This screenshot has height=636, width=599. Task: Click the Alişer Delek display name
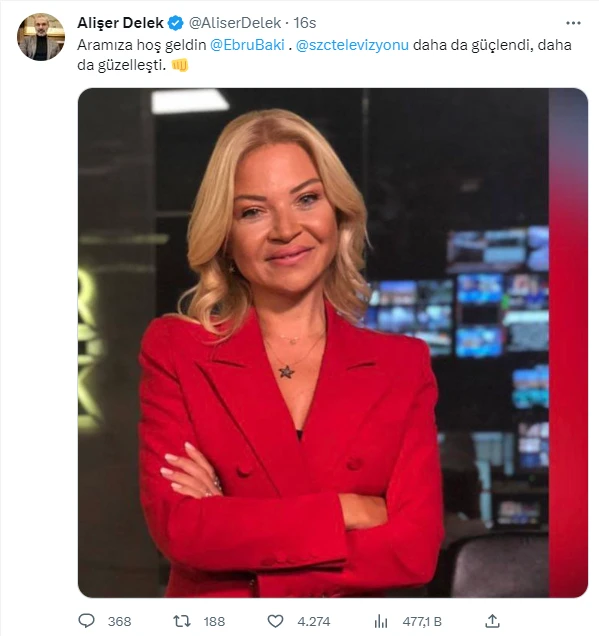click(120, 23)
